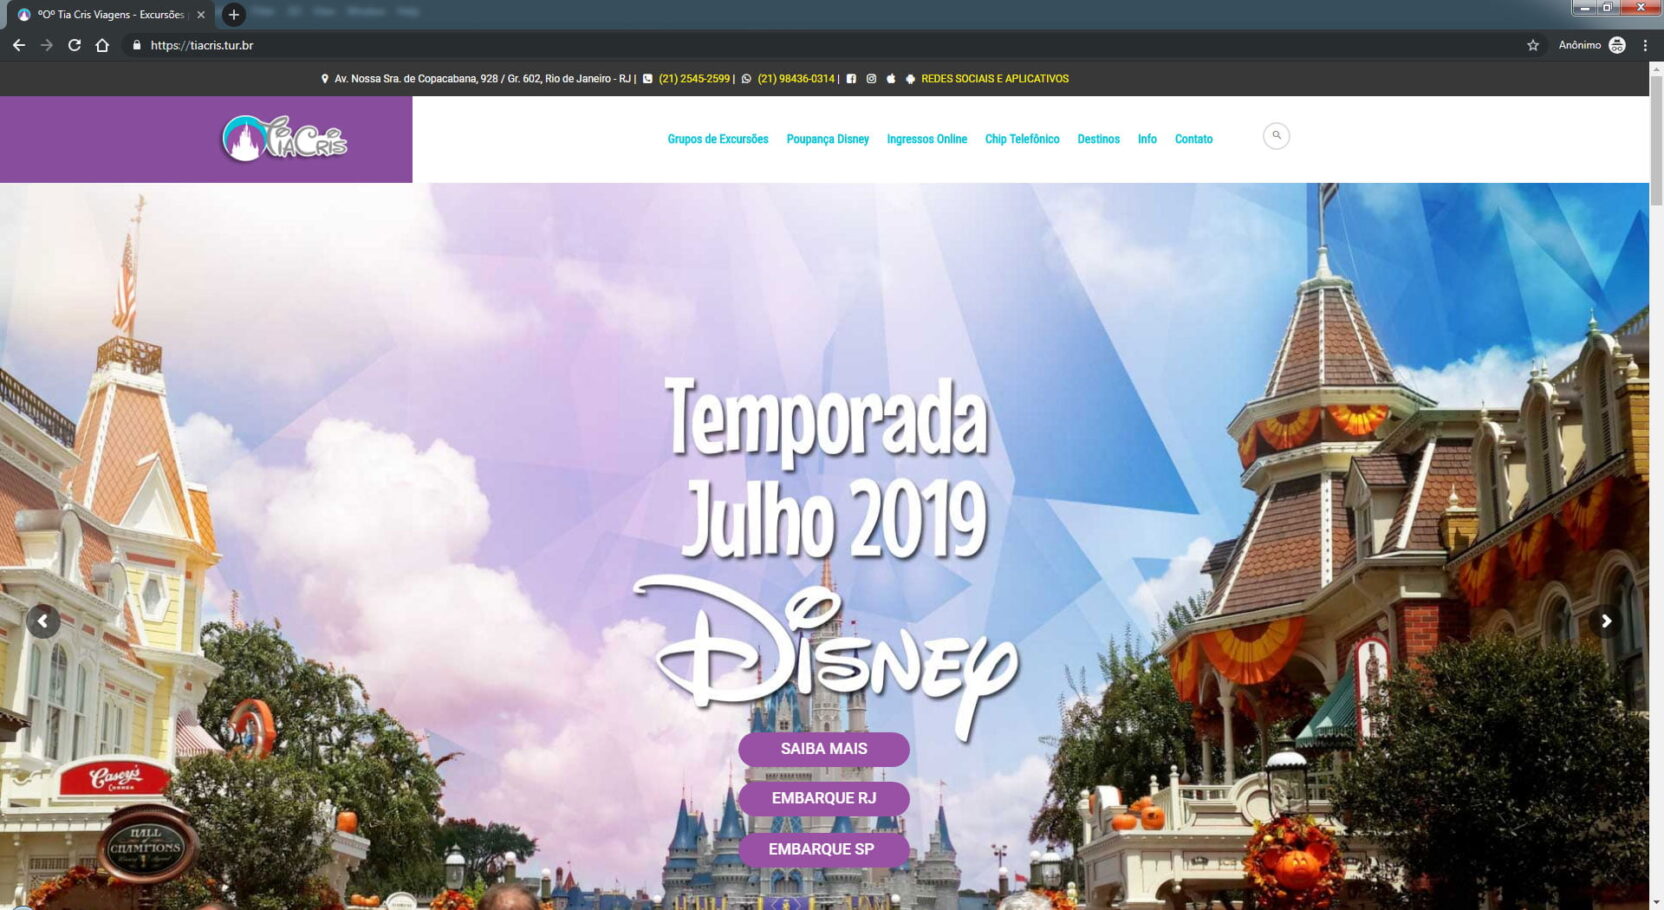Click the Android app icon
The image size is (1664, 910).
pyautogui.click(x=910, y=79)
